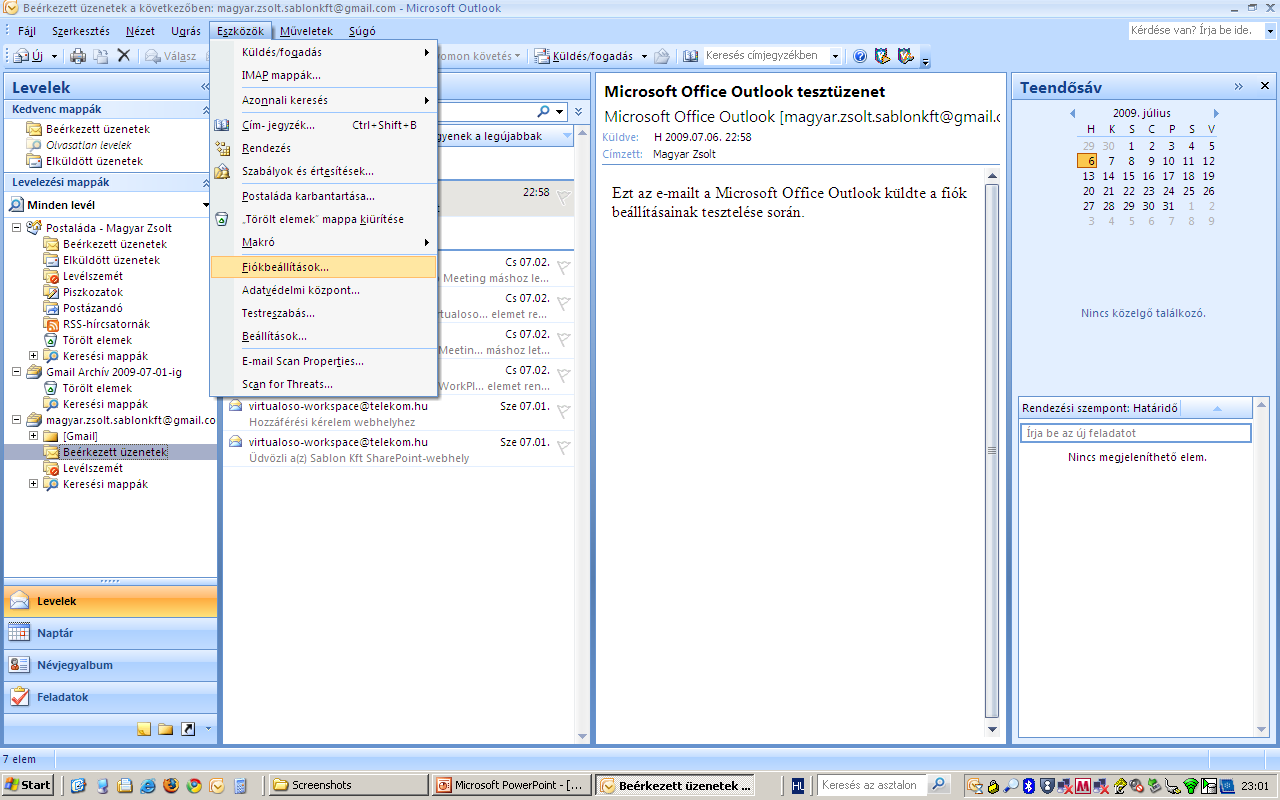Click the Új new mail toolbar icon
The image size is (1280, 800).
click(x=27, y=56)
